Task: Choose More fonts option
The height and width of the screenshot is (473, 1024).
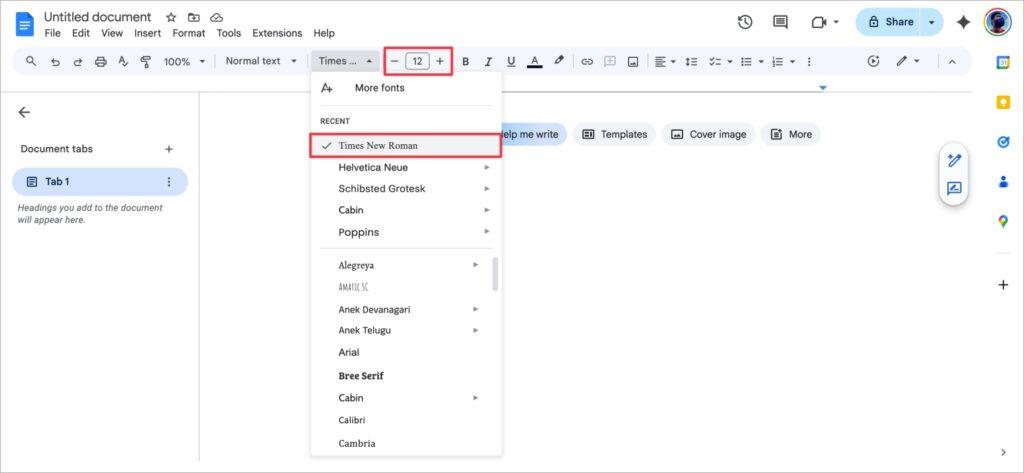Action: click(406, 88)
